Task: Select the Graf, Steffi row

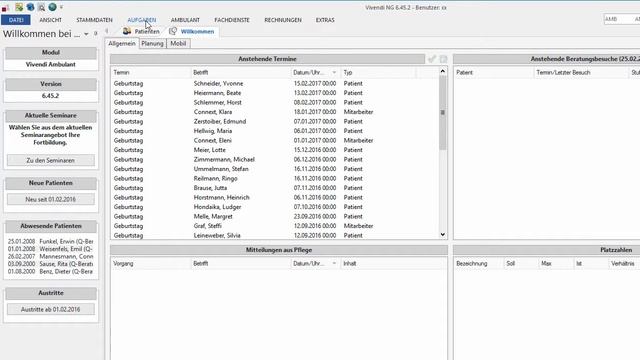Action: [x=275, y=226]
